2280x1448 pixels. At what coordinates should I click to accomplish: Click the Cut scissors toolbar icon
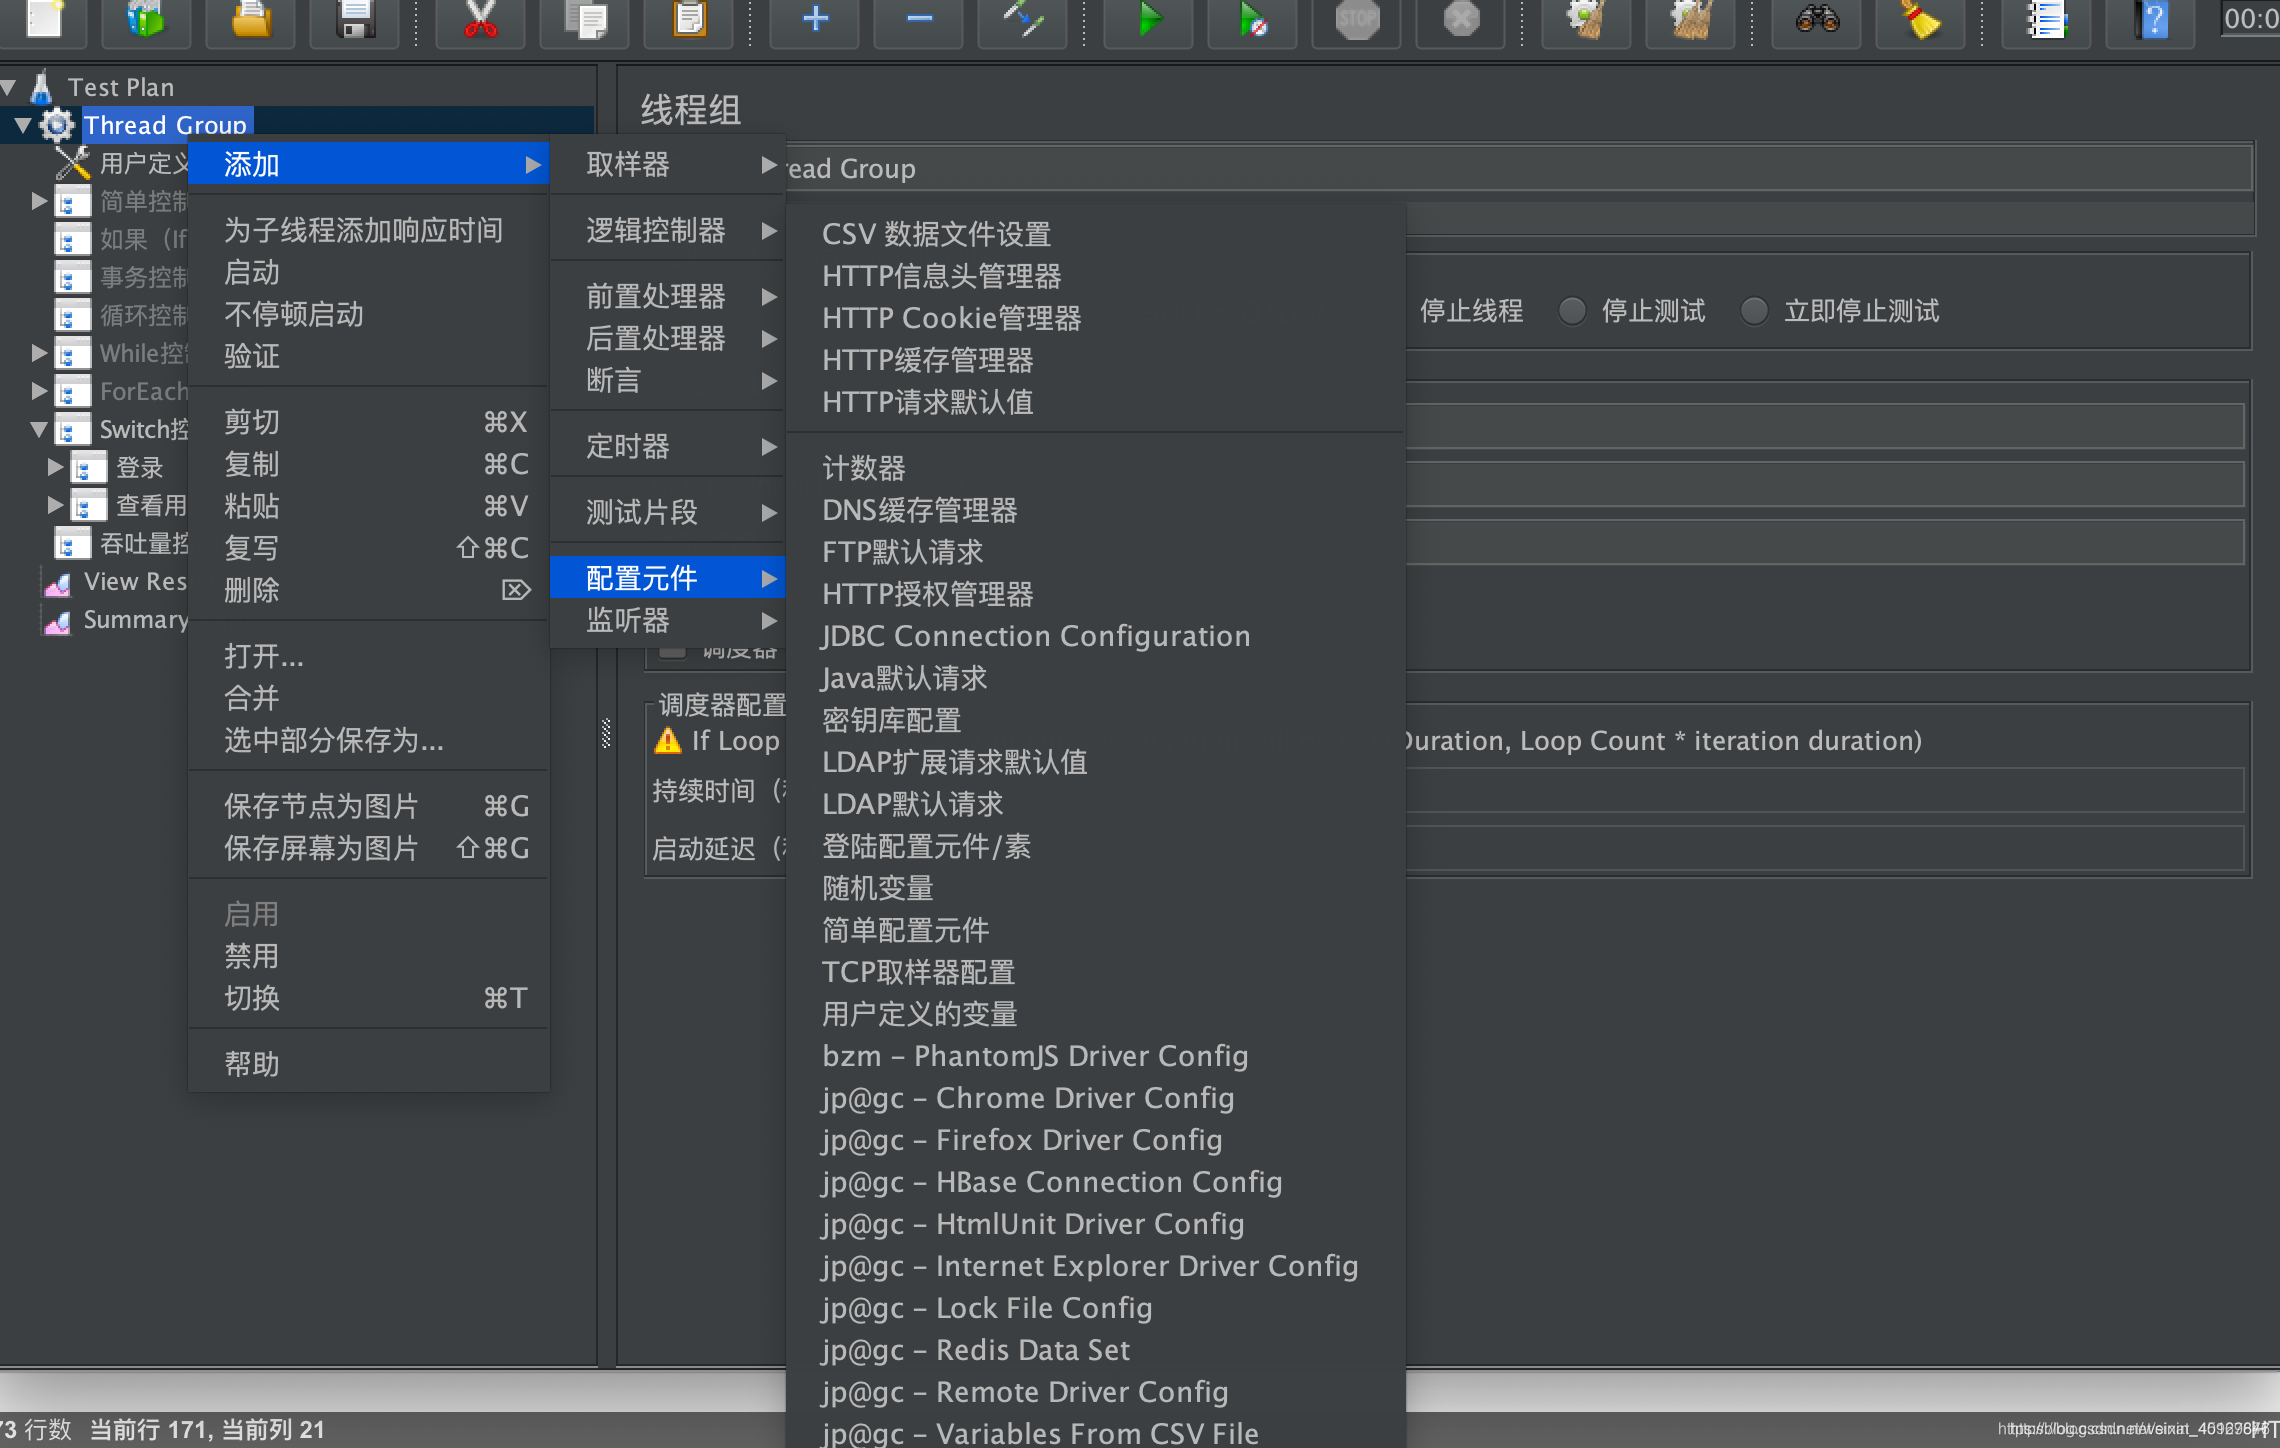(x=481, y=18)
